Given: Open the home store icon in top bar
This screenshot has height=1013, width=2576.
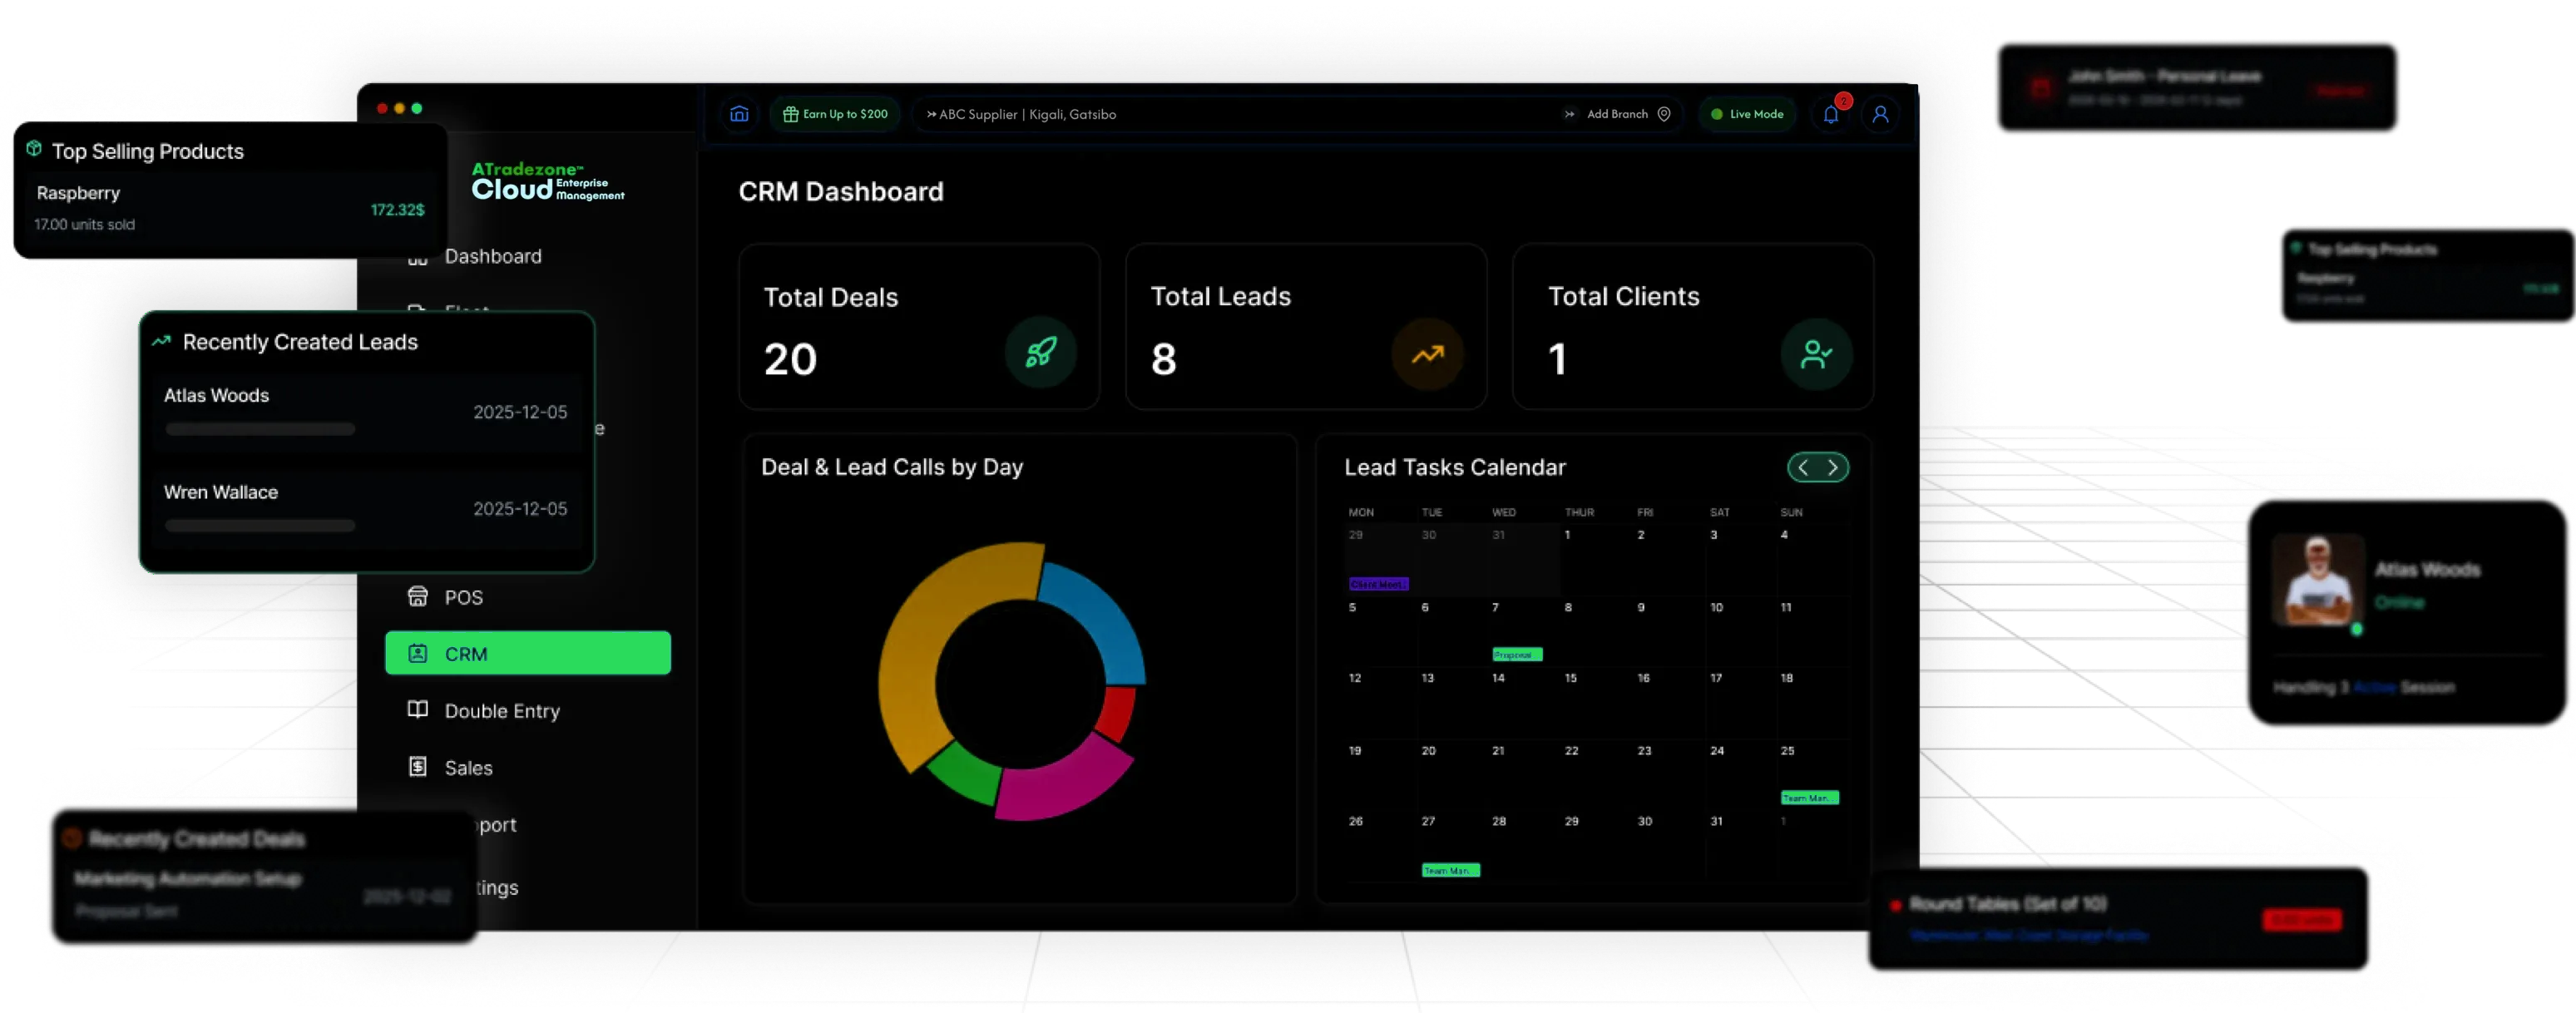Looking at the screenshot, I should coord(739,114).
